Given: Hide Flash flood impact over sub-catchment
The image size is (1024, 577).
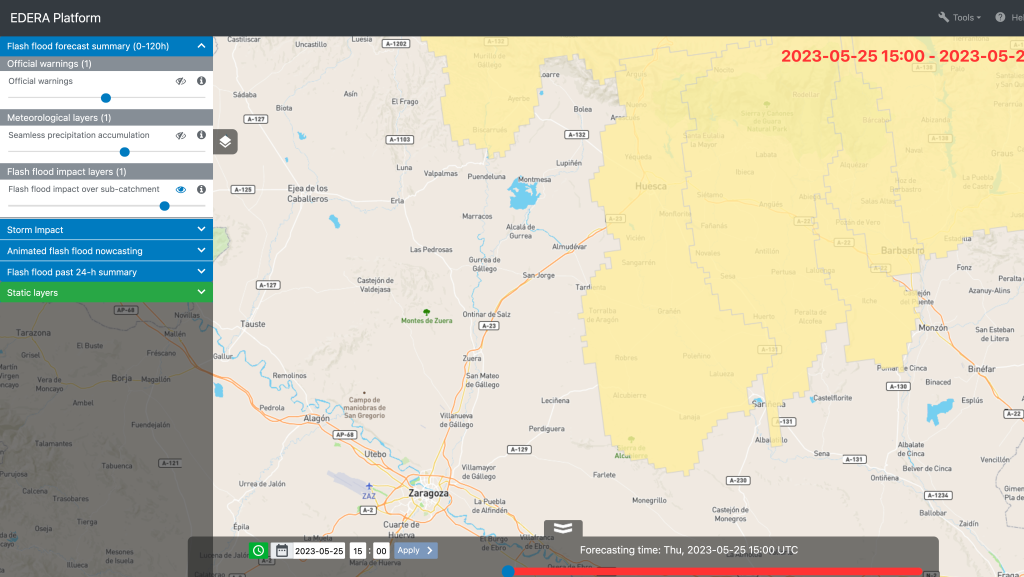Looking at the screenshot, I should pyautogui.click(x=181, y=189).
